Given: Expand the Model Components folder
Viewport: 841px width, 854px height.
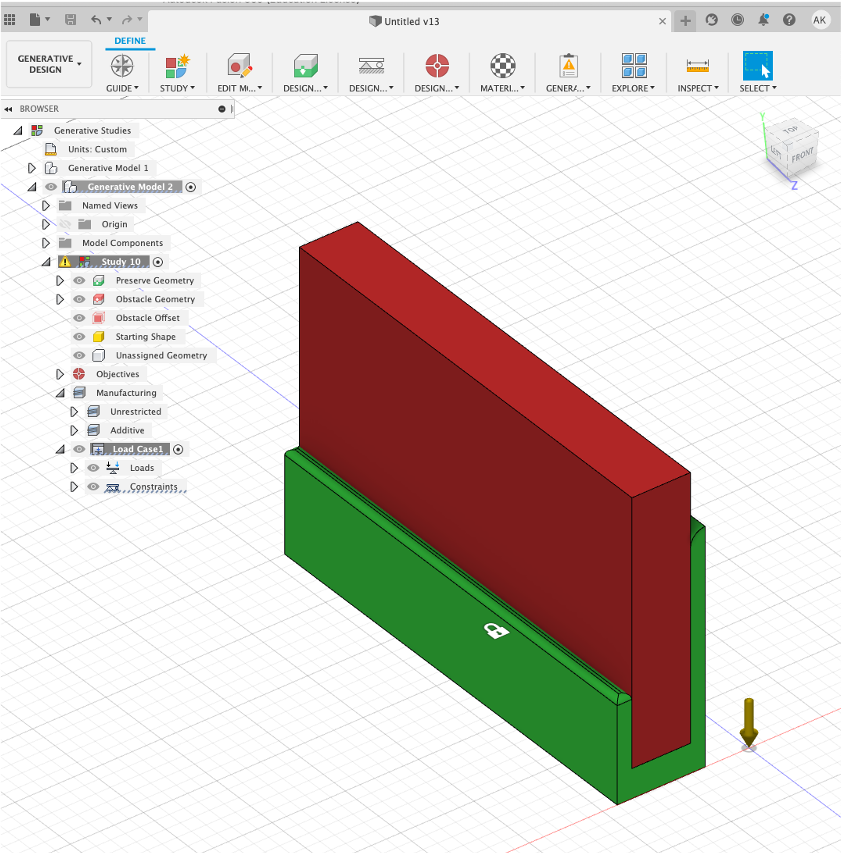Looking at the screenshot, I should click(x=46, y=243).
